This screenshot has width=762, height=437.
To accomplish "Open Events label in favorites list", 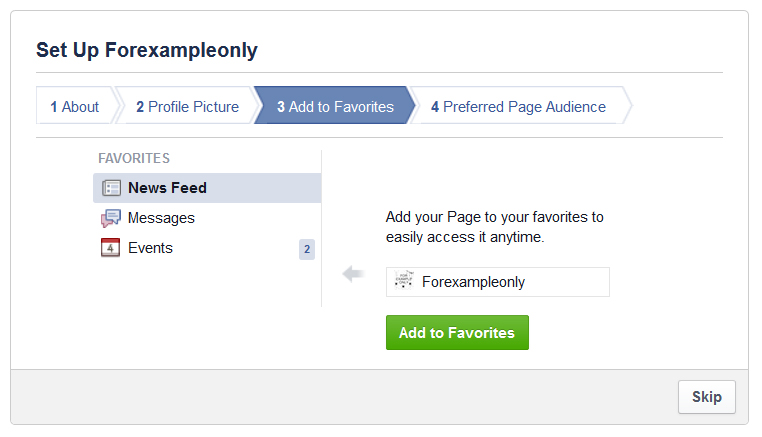I will tap(150, 248).
